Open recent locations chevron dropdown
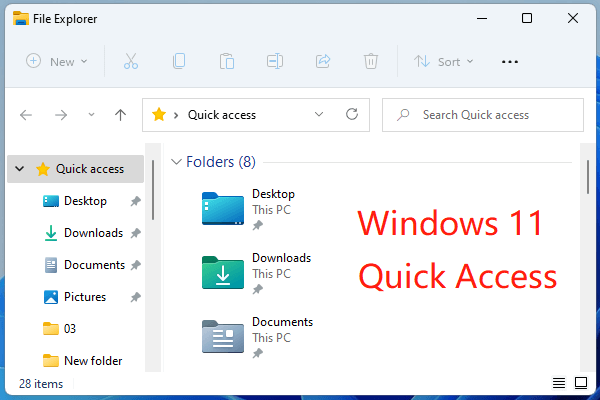This screenshot has height=400, width=600. (91, 114)
